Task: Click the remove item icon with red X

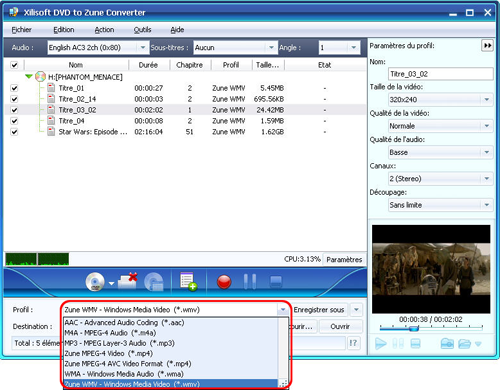Action: click(128, 281)
